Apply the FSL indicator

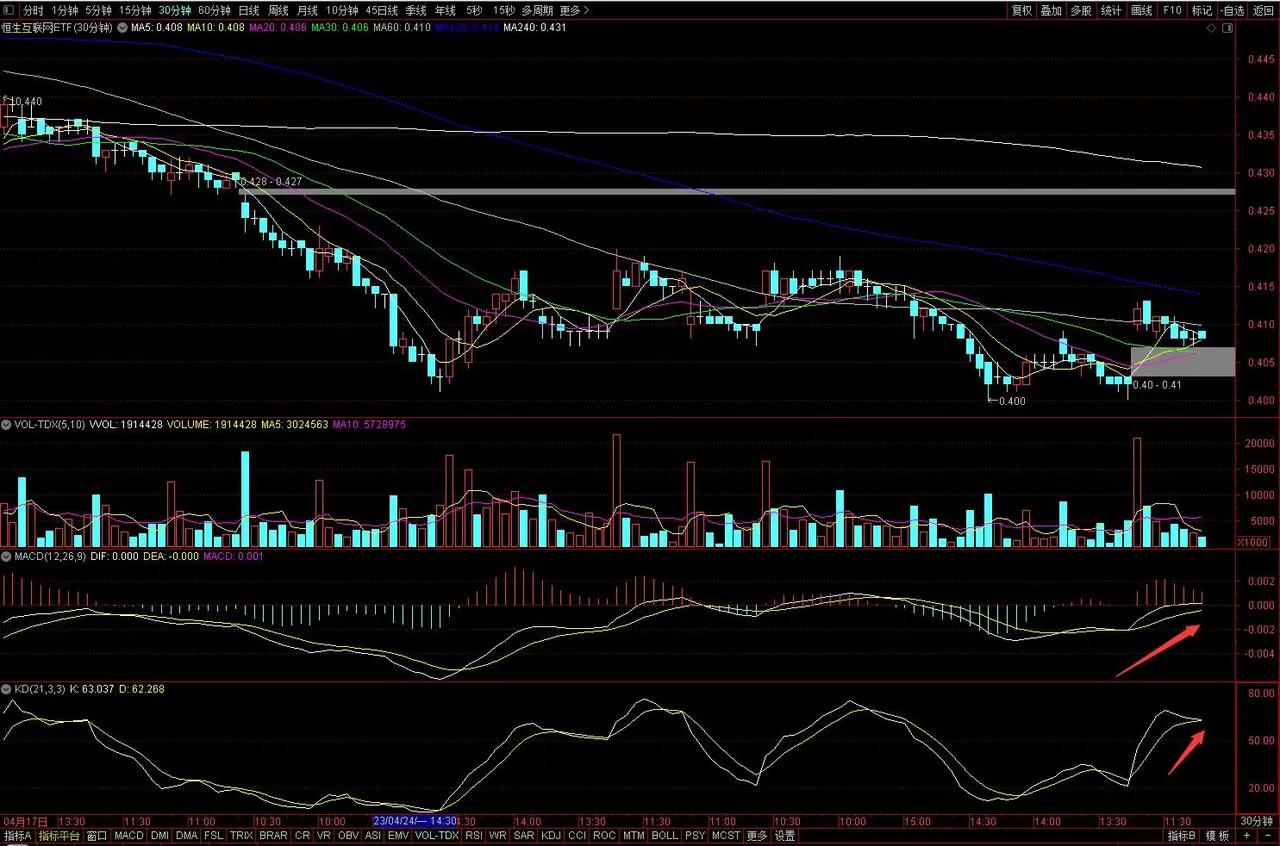click(214, 835)
